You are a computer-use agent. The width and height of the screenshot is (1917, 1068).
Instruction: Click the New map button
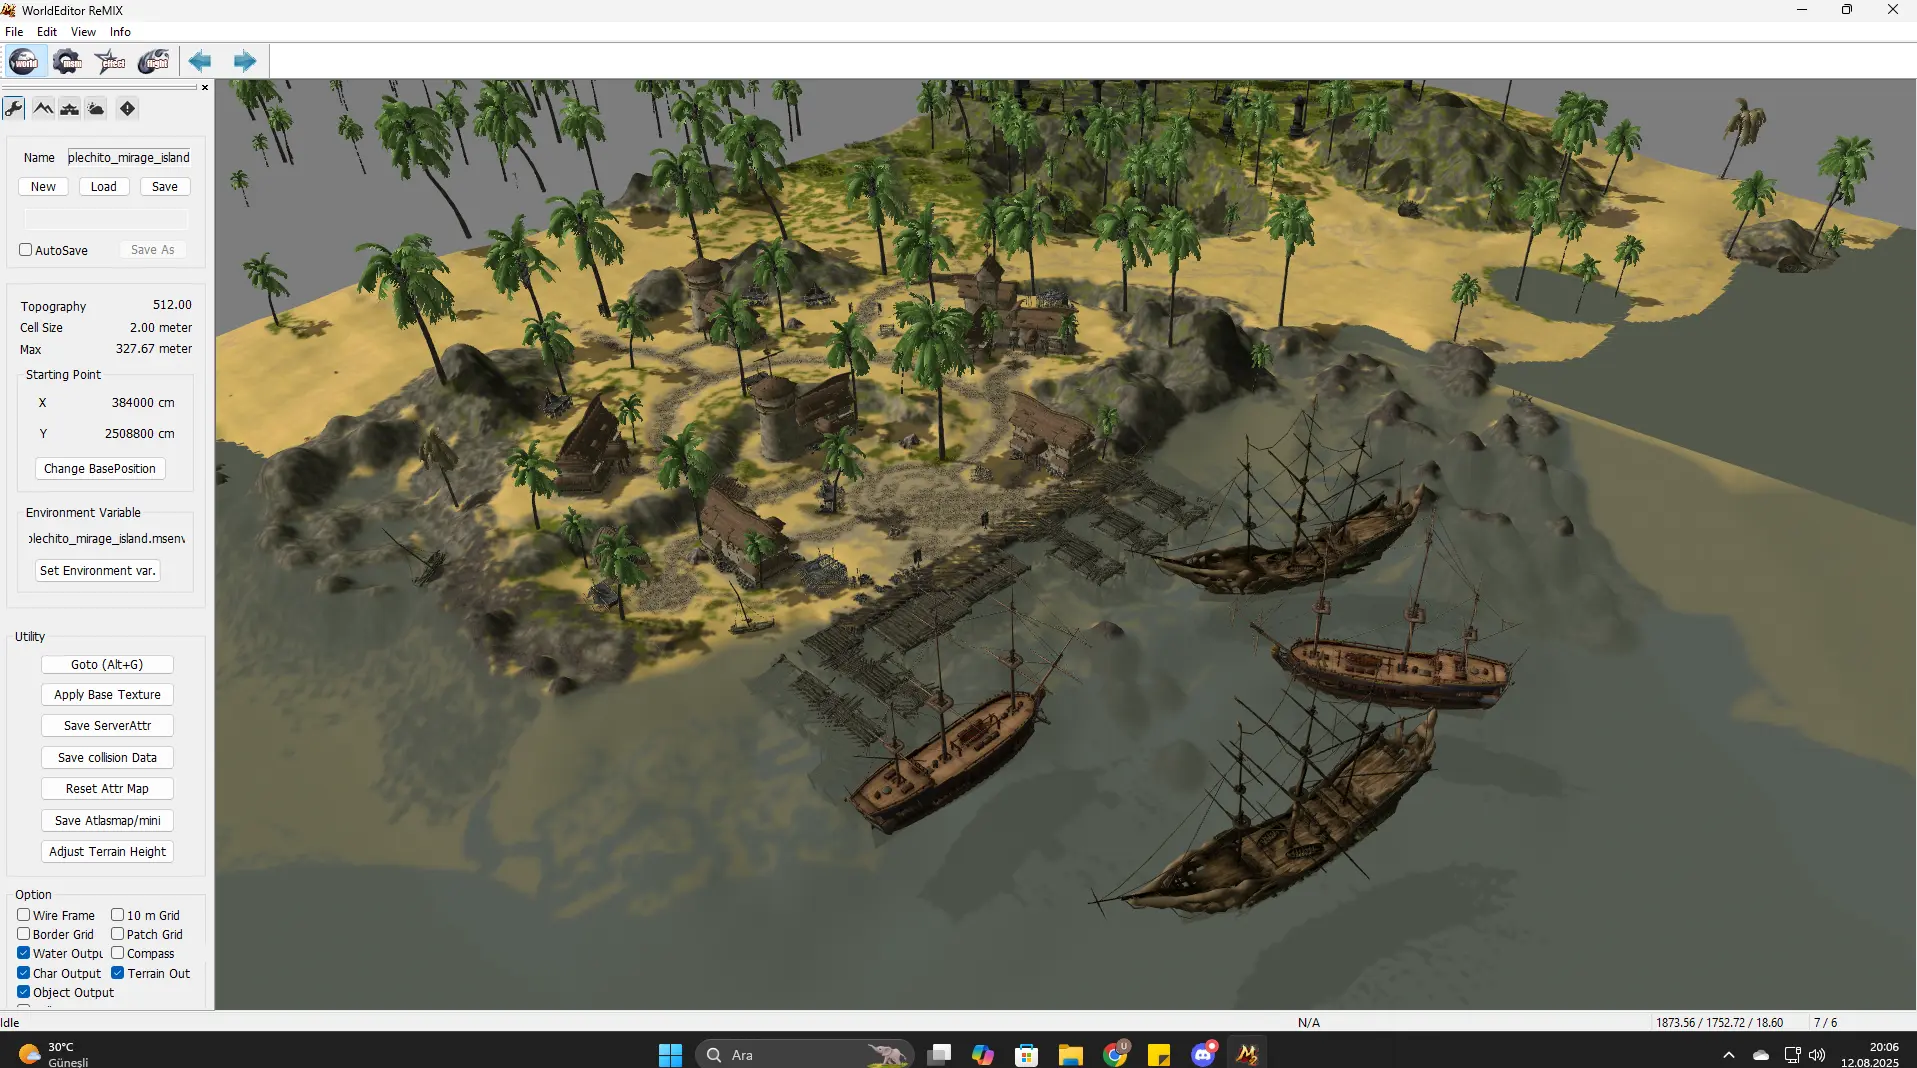[x=43, y=187]
